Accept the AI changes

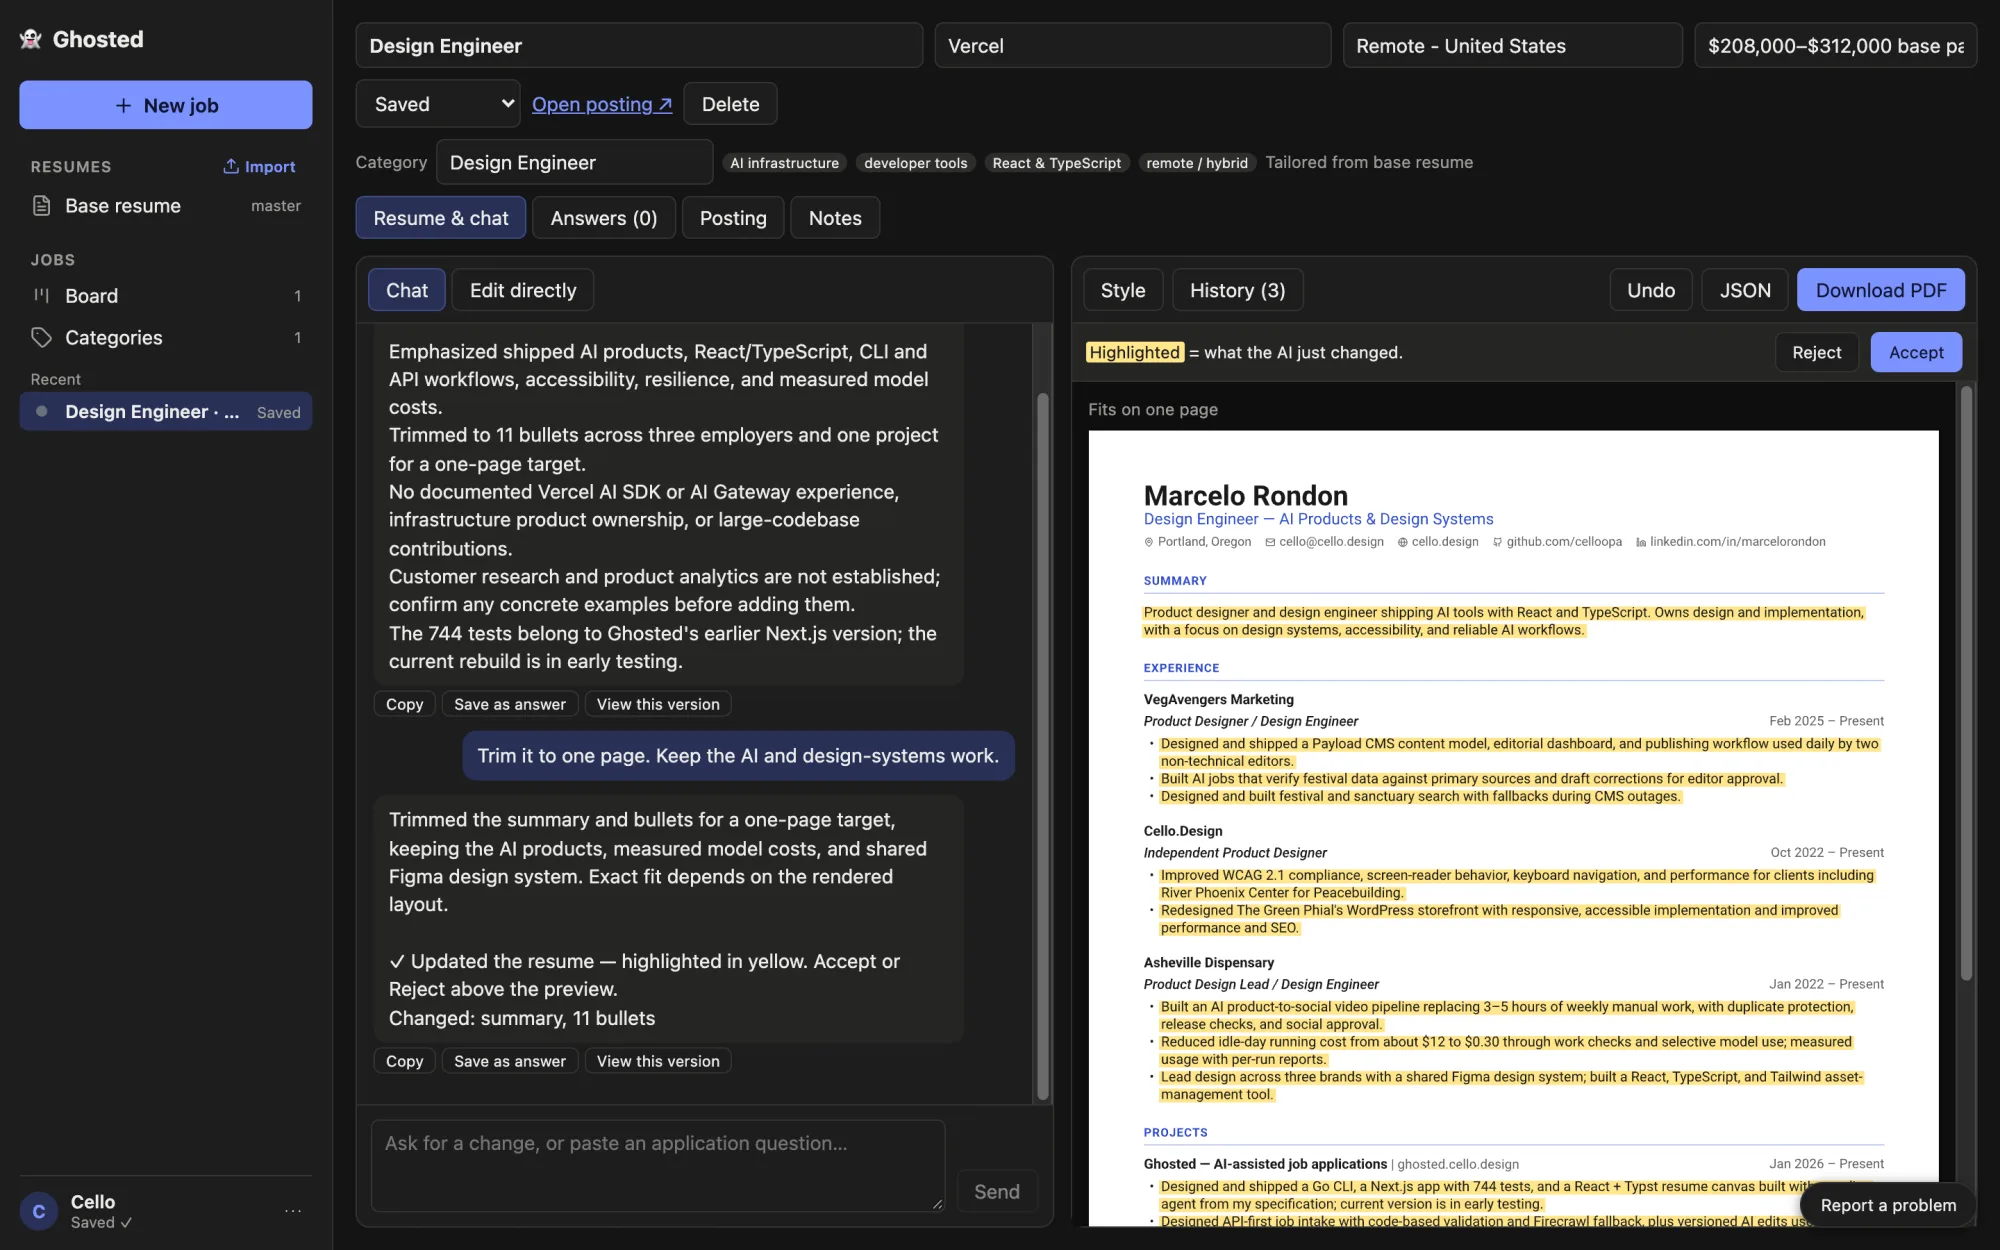click(1916, 352)
